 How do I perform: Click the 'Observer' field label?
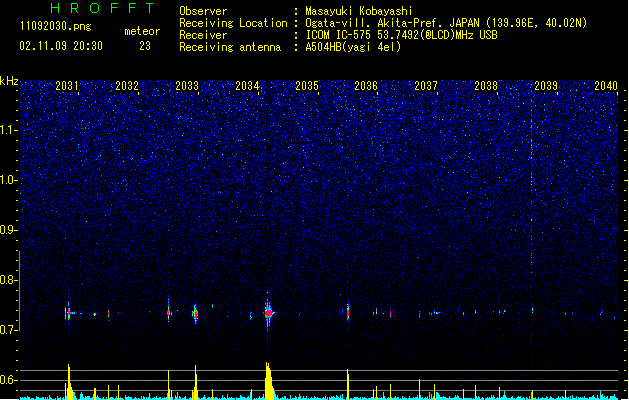point(203,11)
